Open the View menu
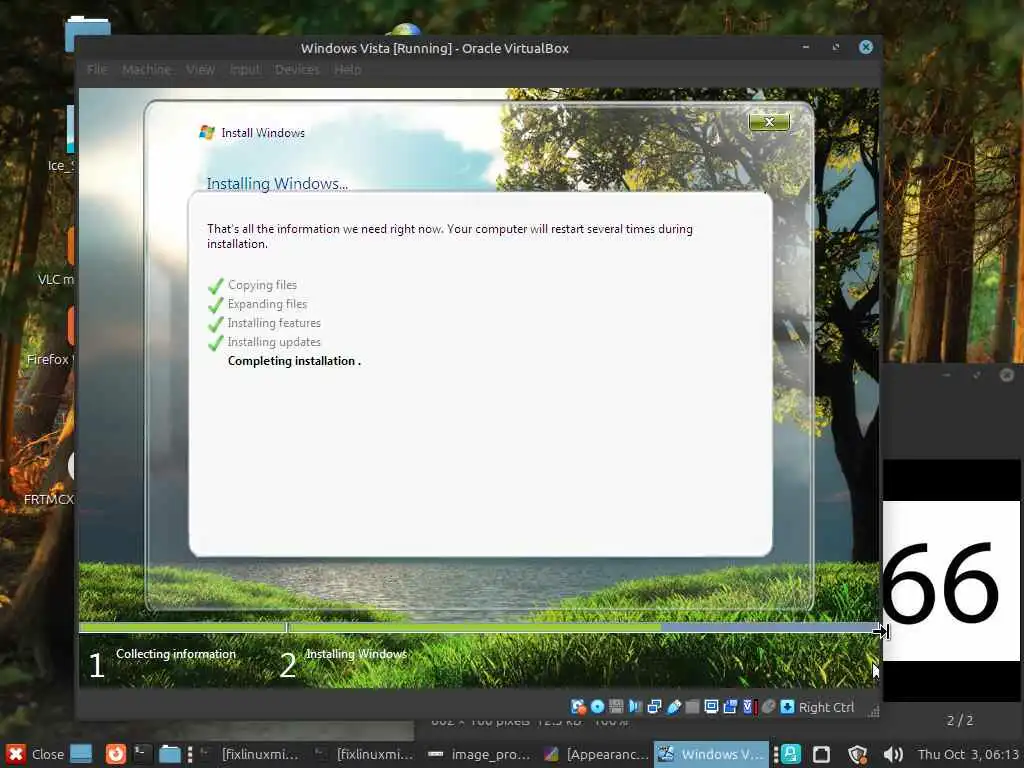 [x=200, y=69]
